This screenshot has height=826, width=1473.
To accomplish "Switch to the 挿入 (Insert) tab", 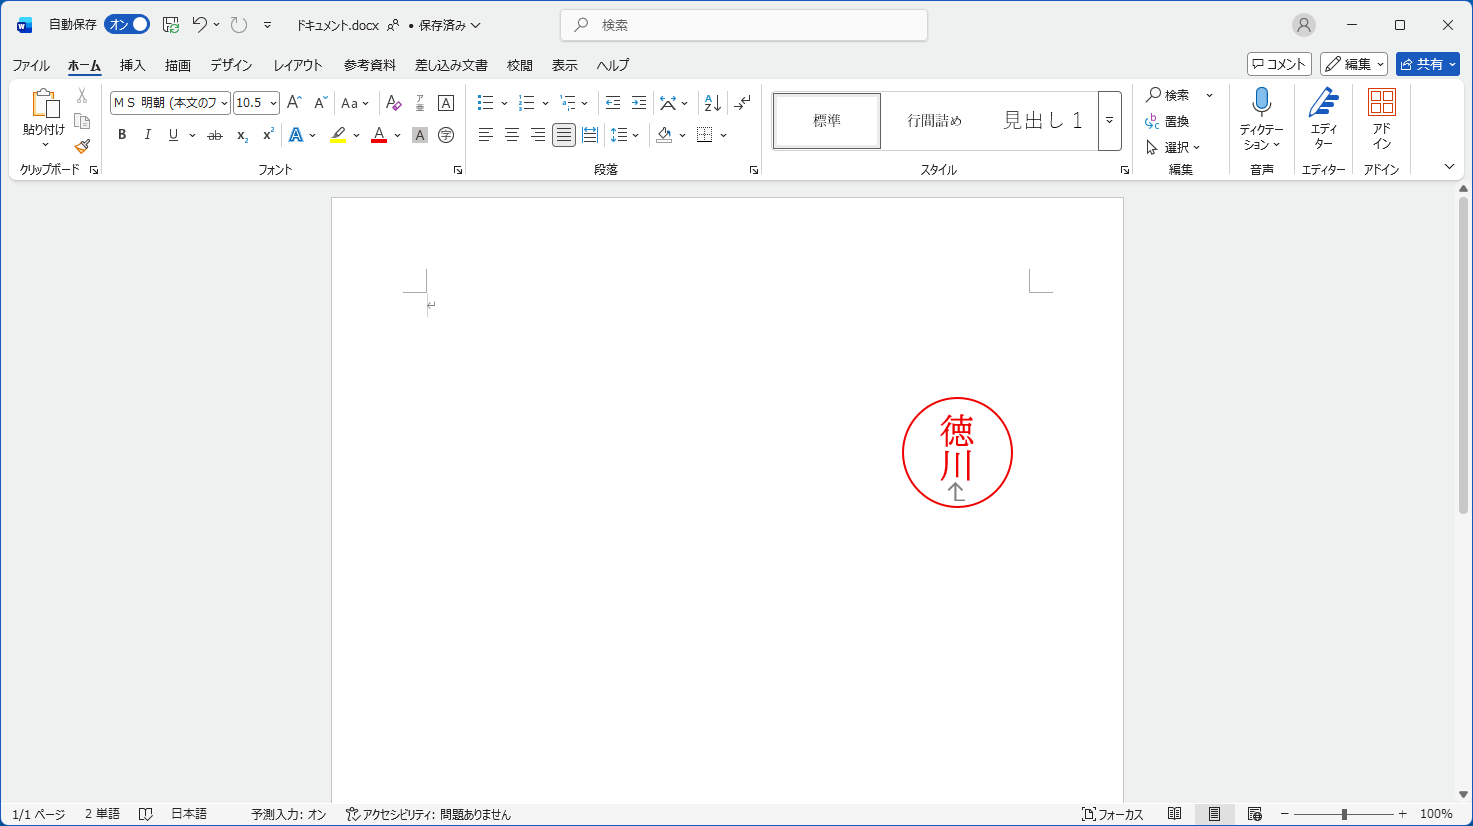I will (132, 65).
